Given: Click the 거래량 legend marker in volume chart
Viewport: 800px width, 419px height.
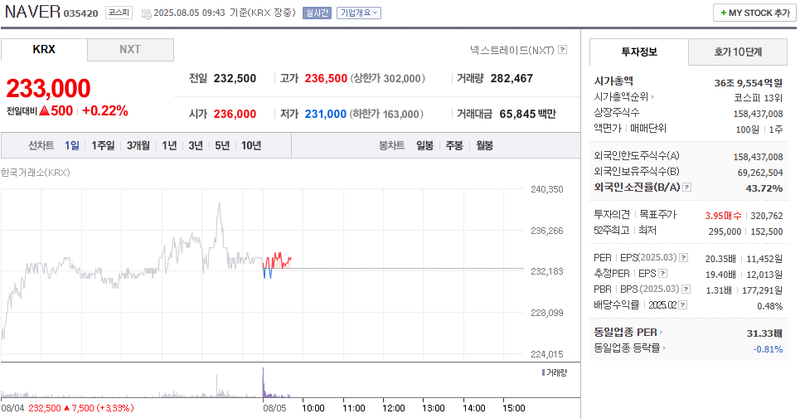Looking at the screenshot, I should [x=543, y=373].
